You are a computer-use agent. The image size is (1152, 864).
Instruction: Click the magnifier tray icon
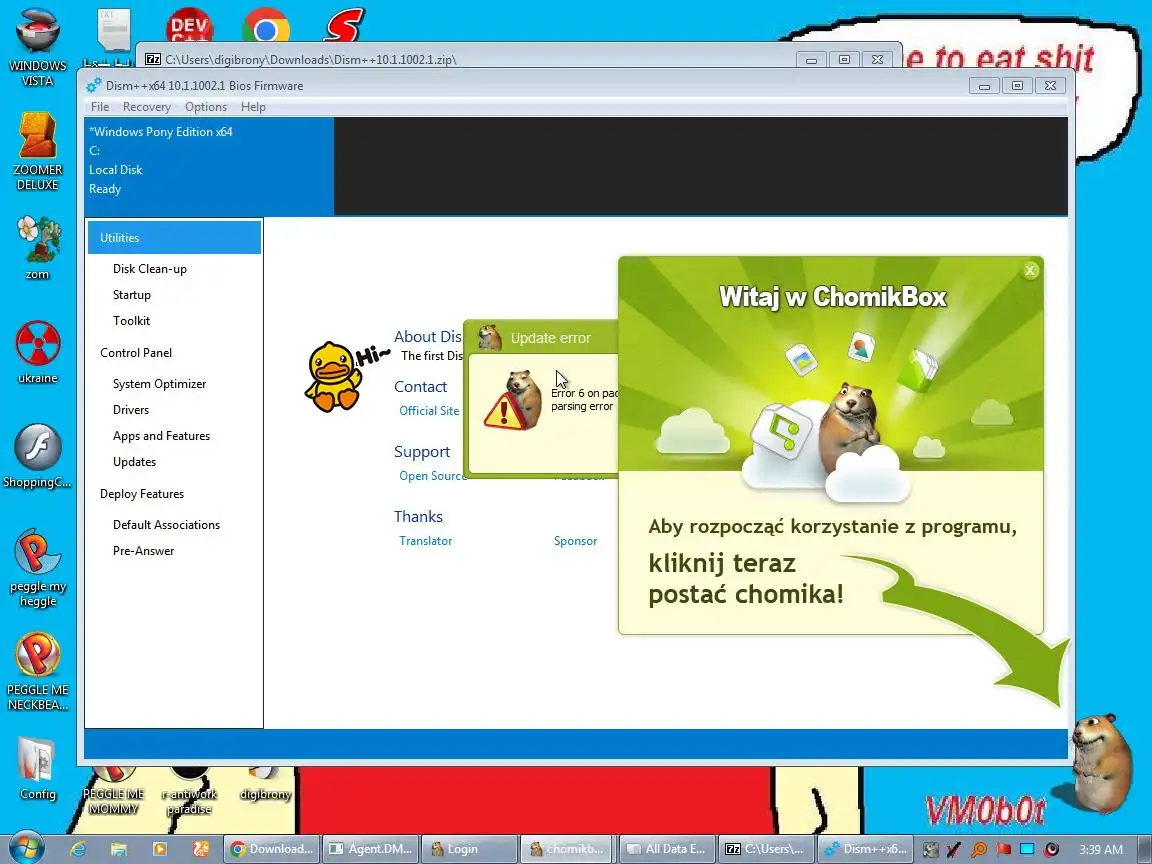pos(979,849)
